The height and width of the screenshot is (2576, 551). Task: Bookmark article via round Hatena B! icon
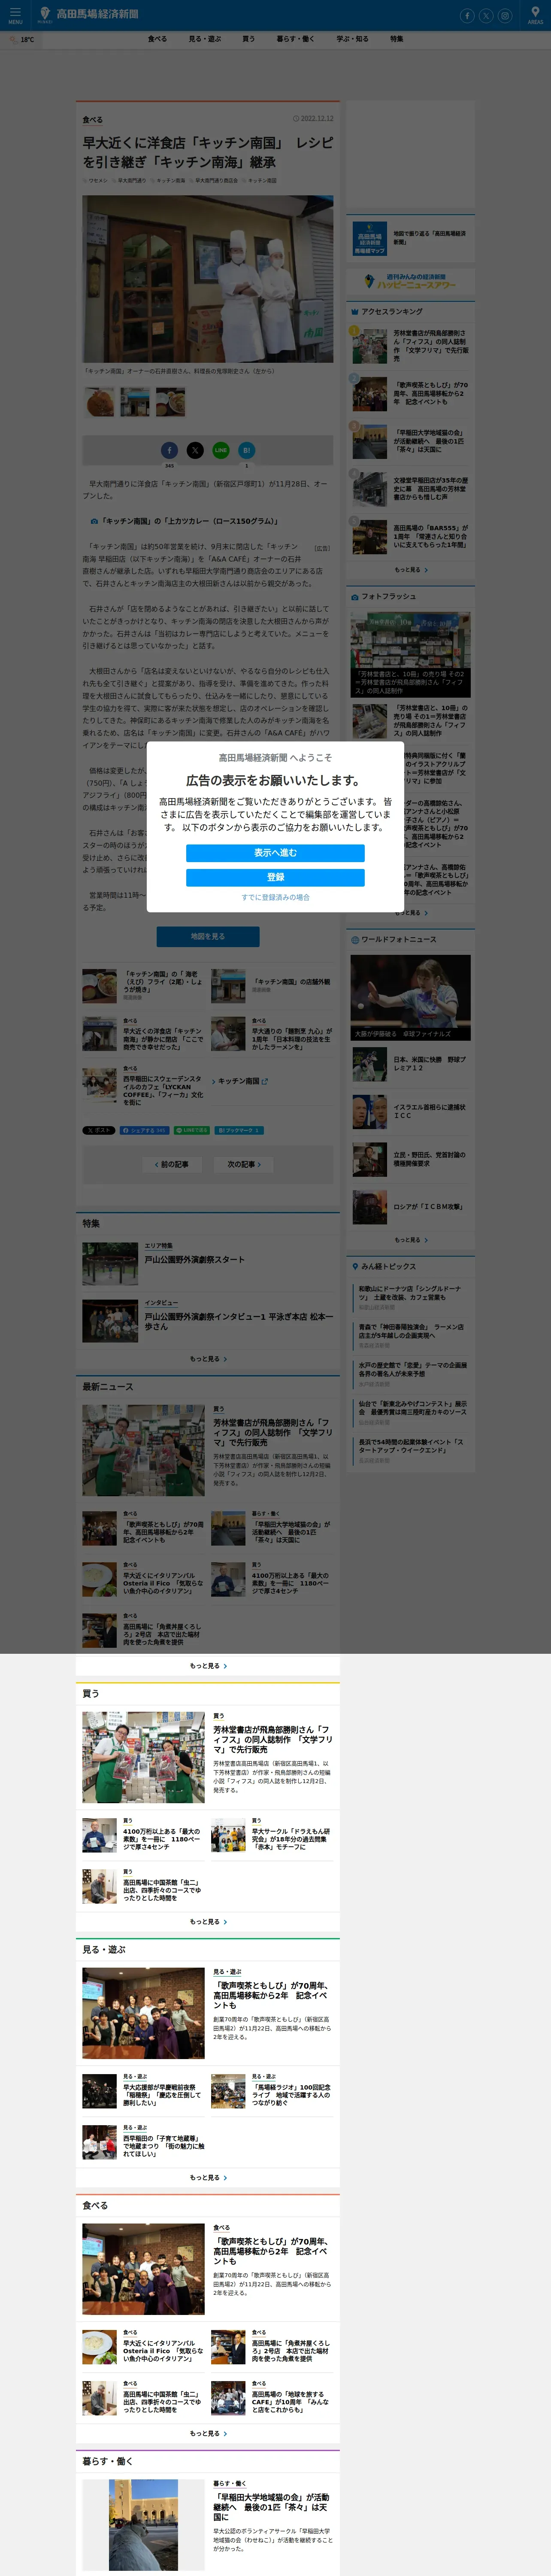click(247, 450)
